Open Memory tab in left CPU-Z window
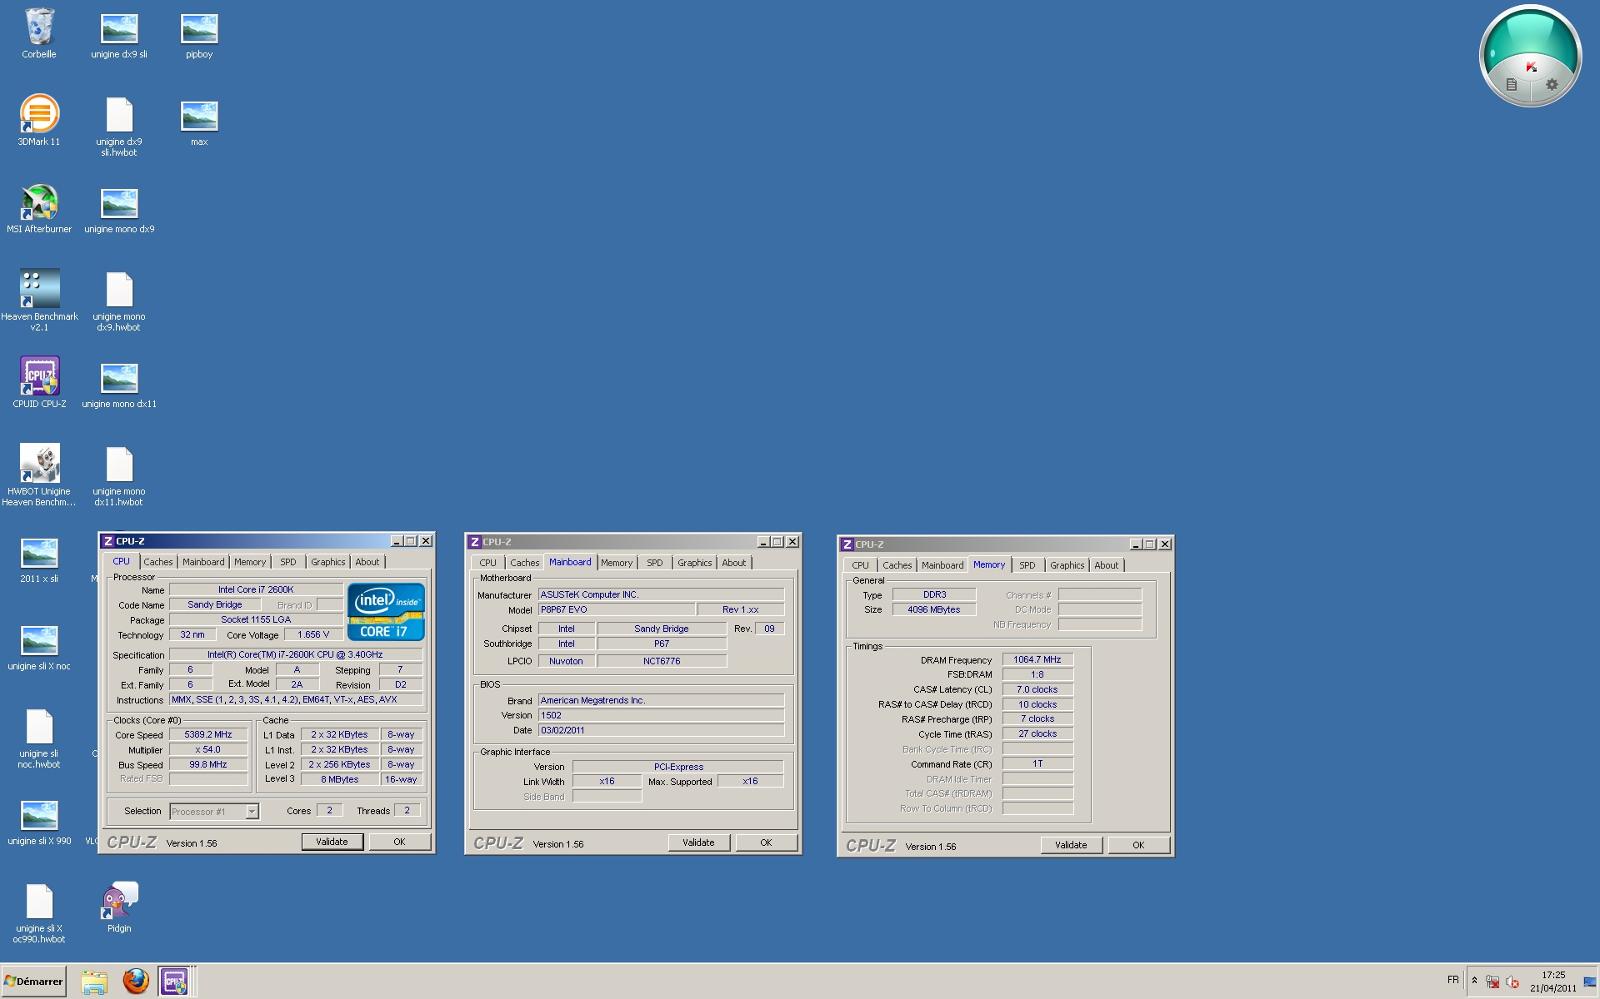The width and height of the screenshot is (1600, 999). (250, 562)
